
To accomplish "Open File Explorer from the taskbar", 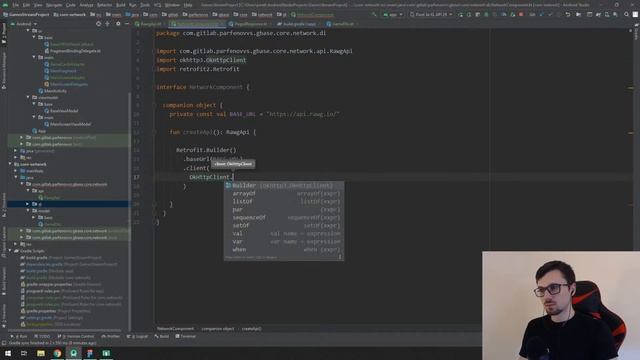I will point(41,353).
